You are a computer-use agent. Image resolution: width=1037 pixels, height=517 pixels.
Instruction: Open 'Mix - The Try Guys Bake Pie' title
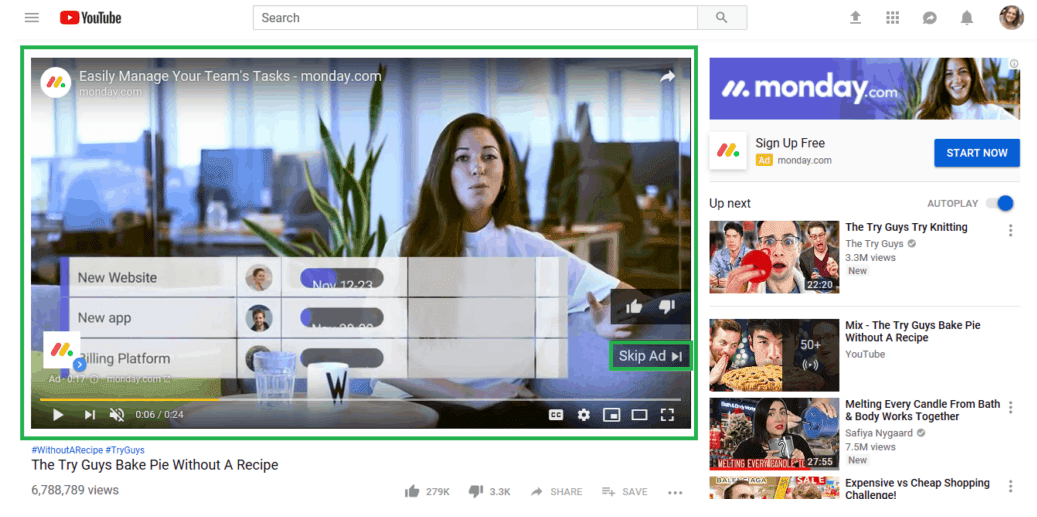[x=913, y=332]
